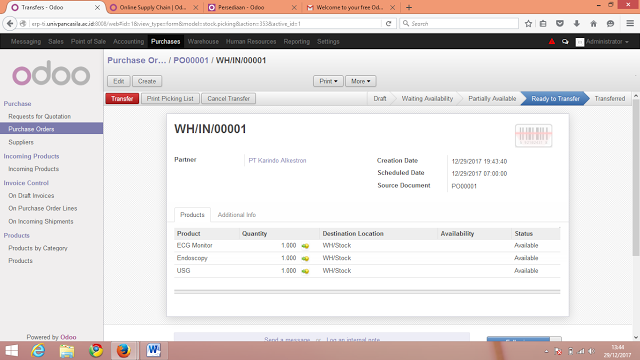Open Microsoft Word from the taskbar
Screen dimensions: 640x360
click(153, 351)
